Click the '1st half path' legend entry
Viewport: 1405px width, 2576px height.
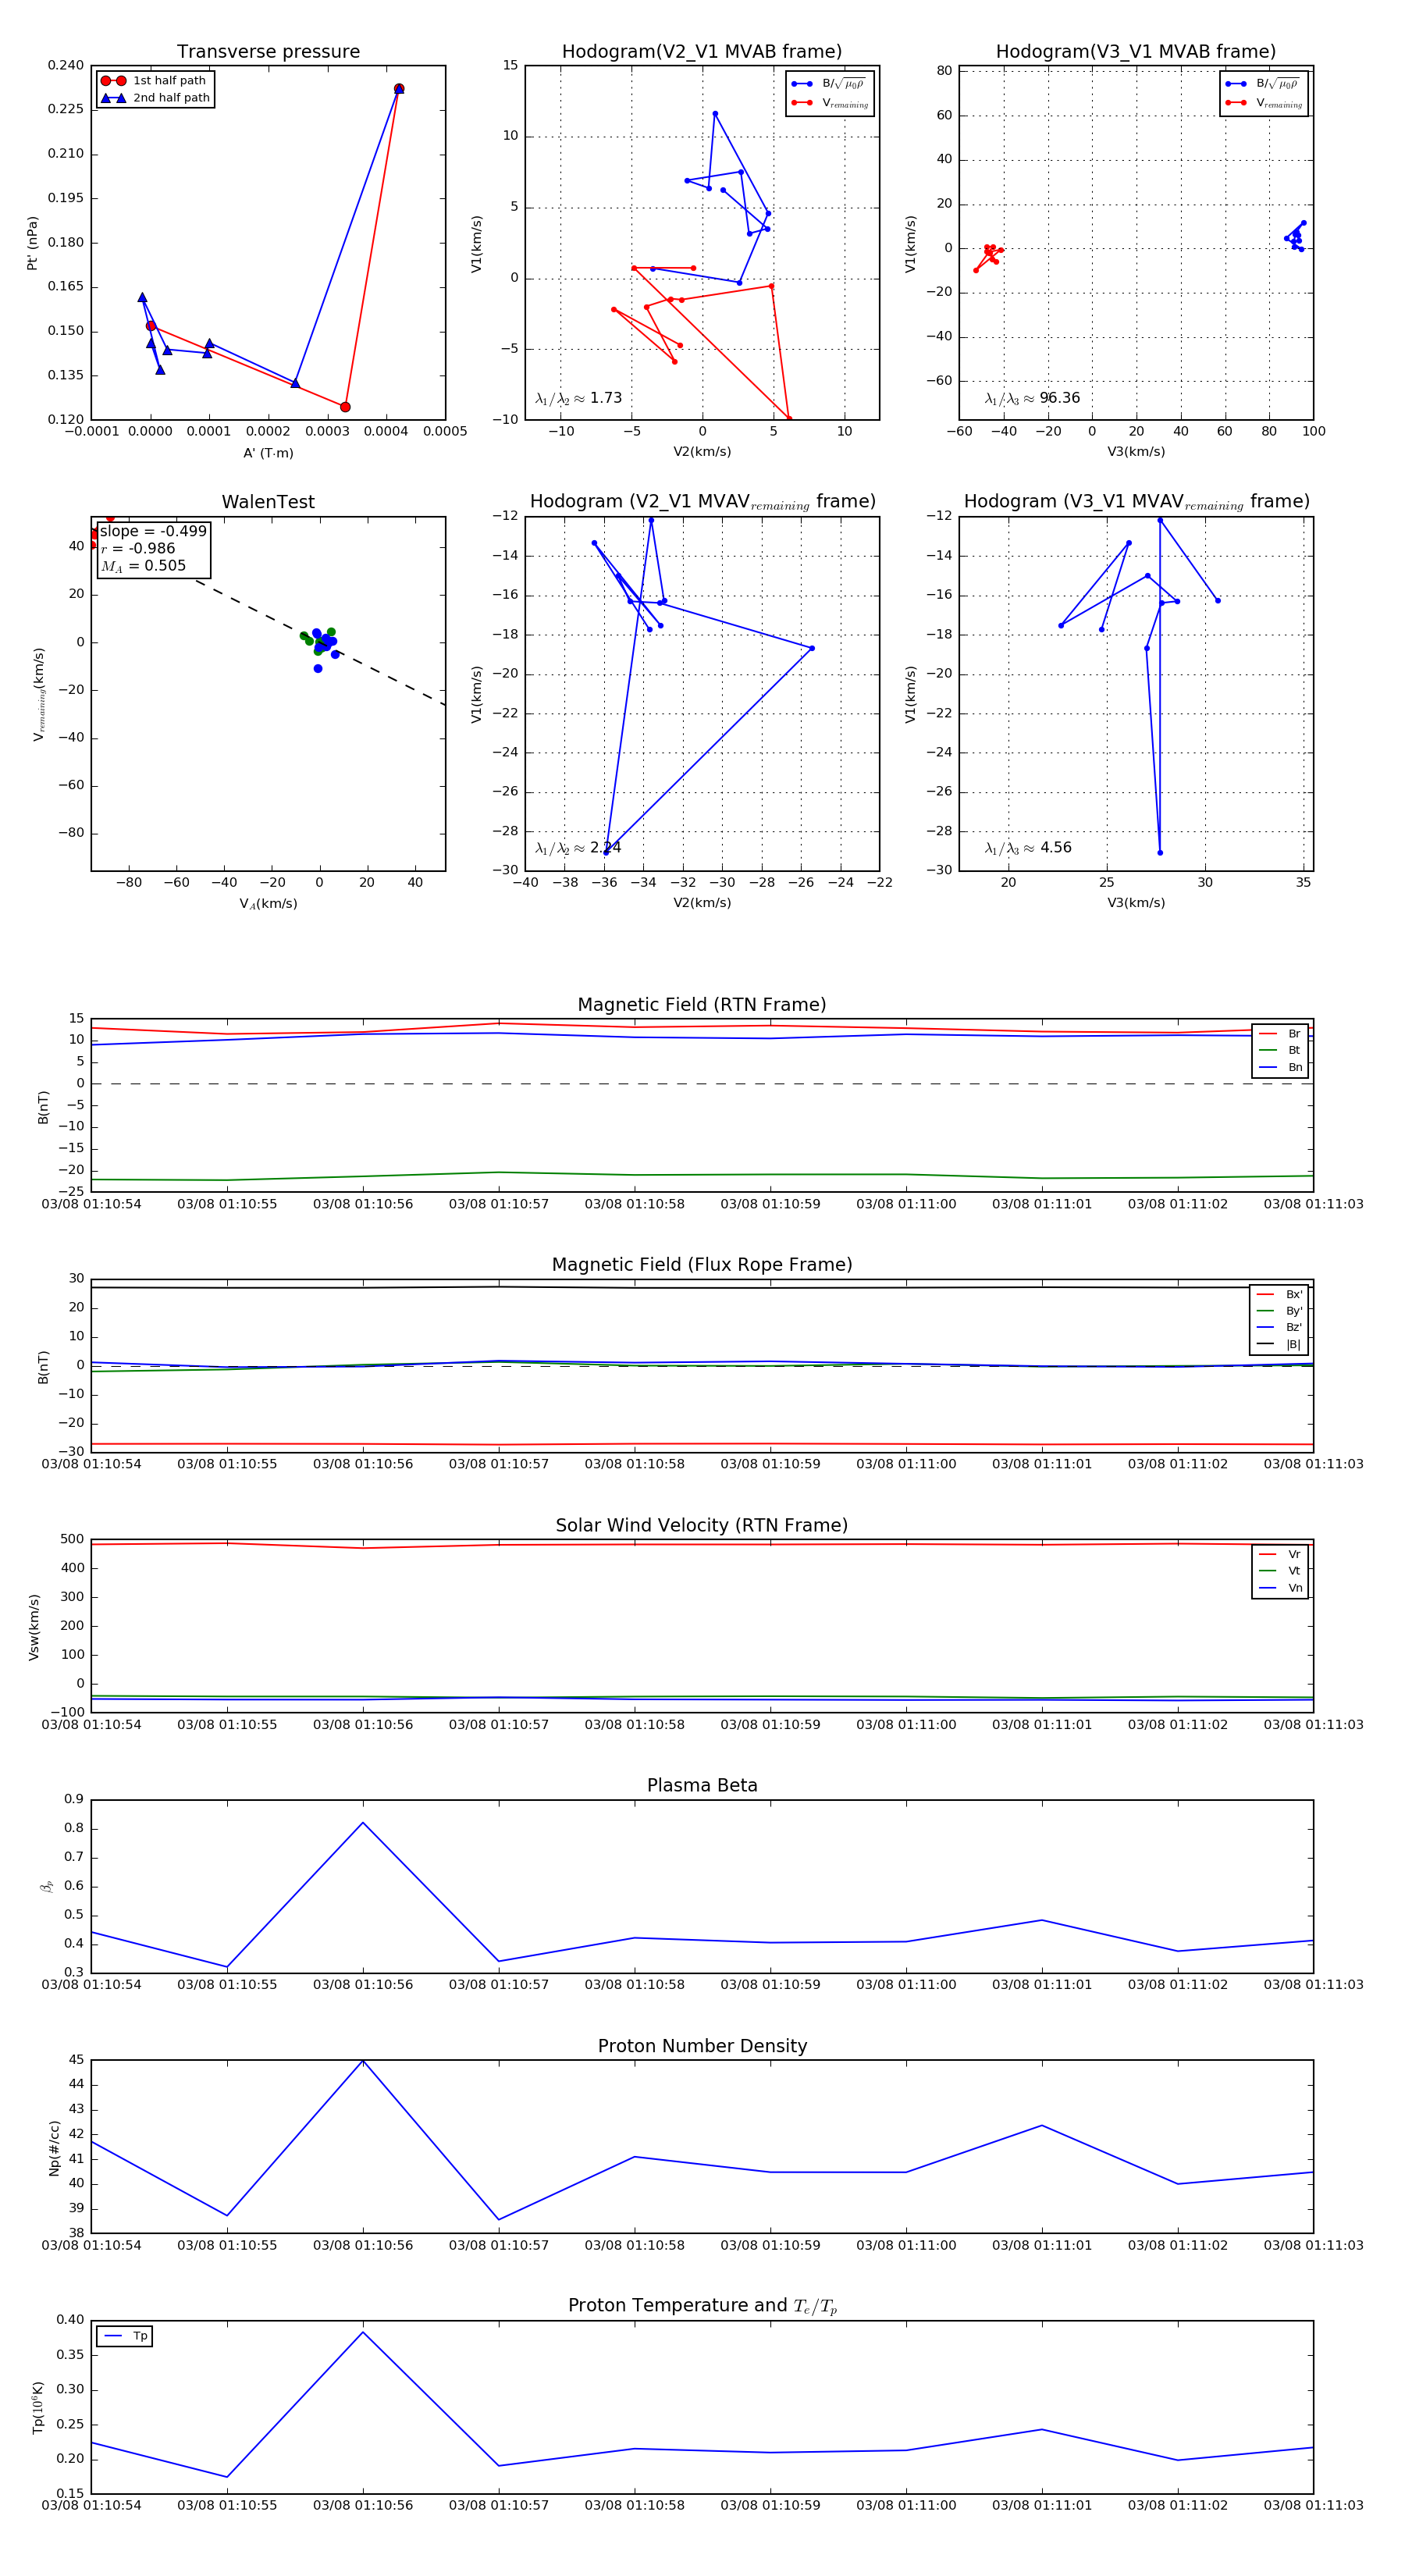(x=155, y=81)
